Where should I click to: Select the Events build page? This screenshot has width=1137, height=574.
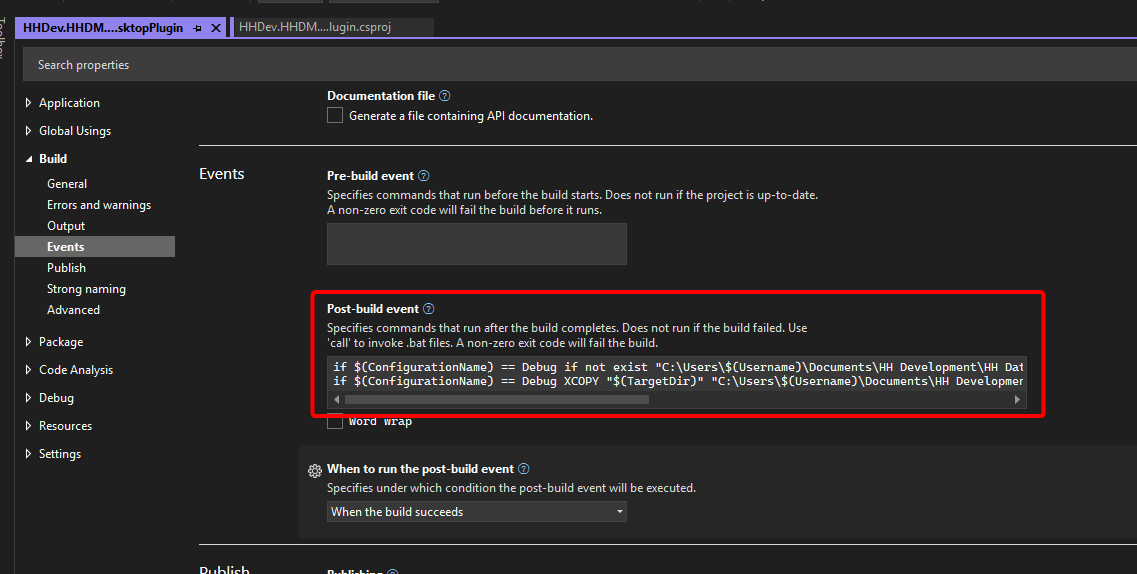click(x=95, y=246)
